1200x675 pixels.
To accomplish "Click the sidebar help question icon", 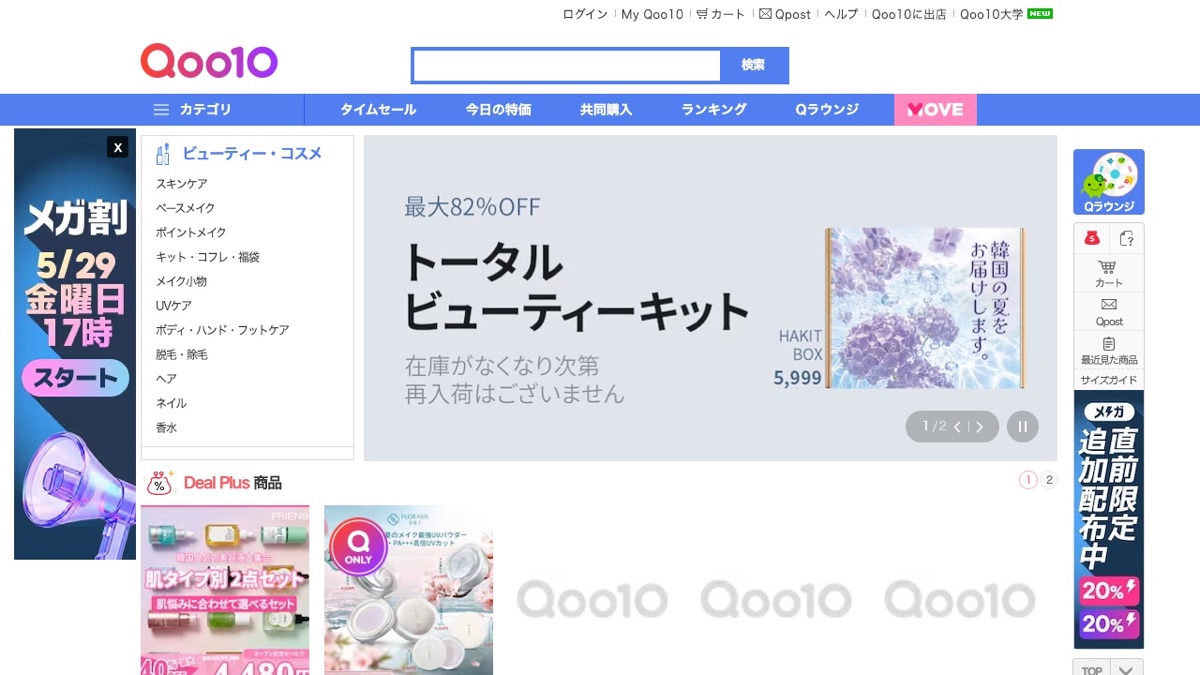I will pyautogui.click(x=1127, y=238).
